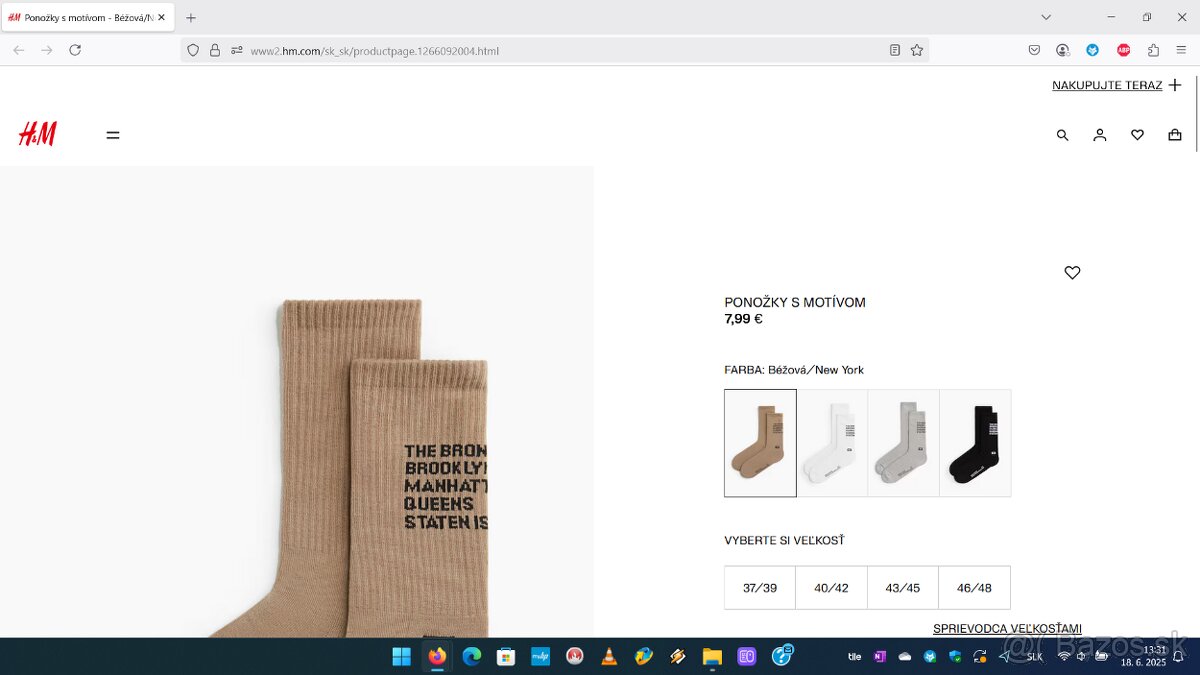Open the H&M hamburger menu
Screen dimensions: 1200x675
pyautogui.click(x=113, y=135)
